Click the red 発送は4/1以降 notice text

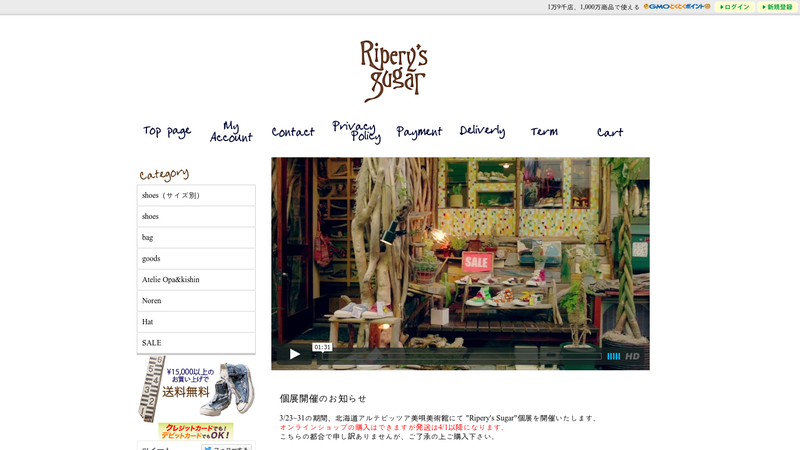coord(392,428)
